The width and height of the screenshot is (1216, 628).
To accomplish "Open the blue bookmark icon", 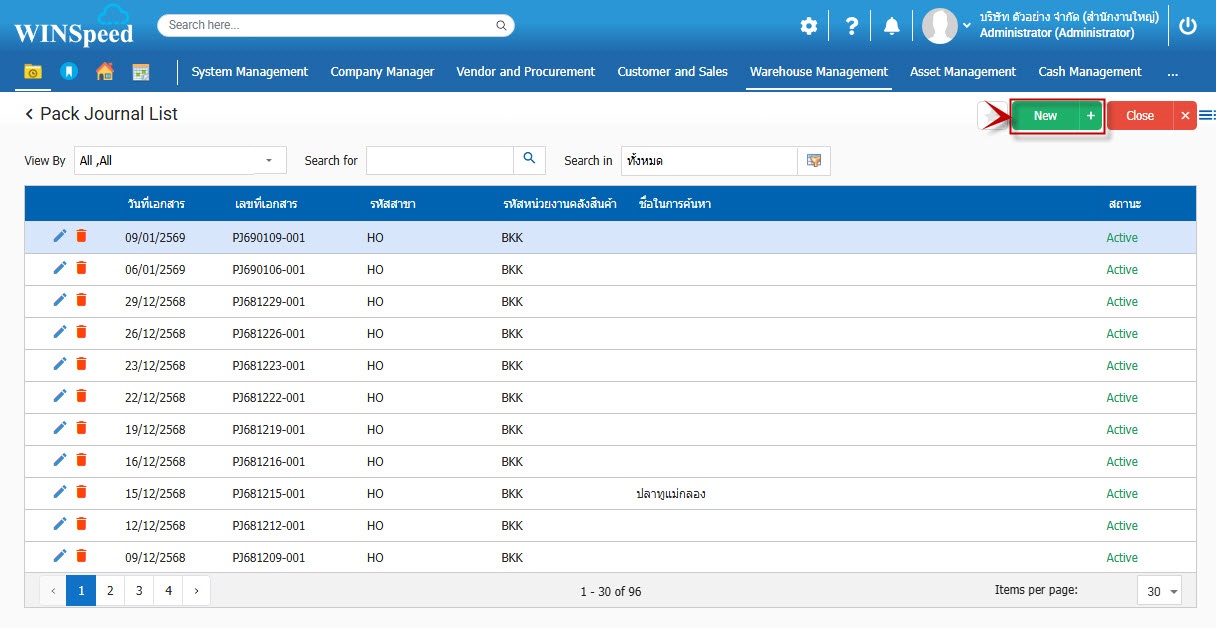I will coord(68,72).
